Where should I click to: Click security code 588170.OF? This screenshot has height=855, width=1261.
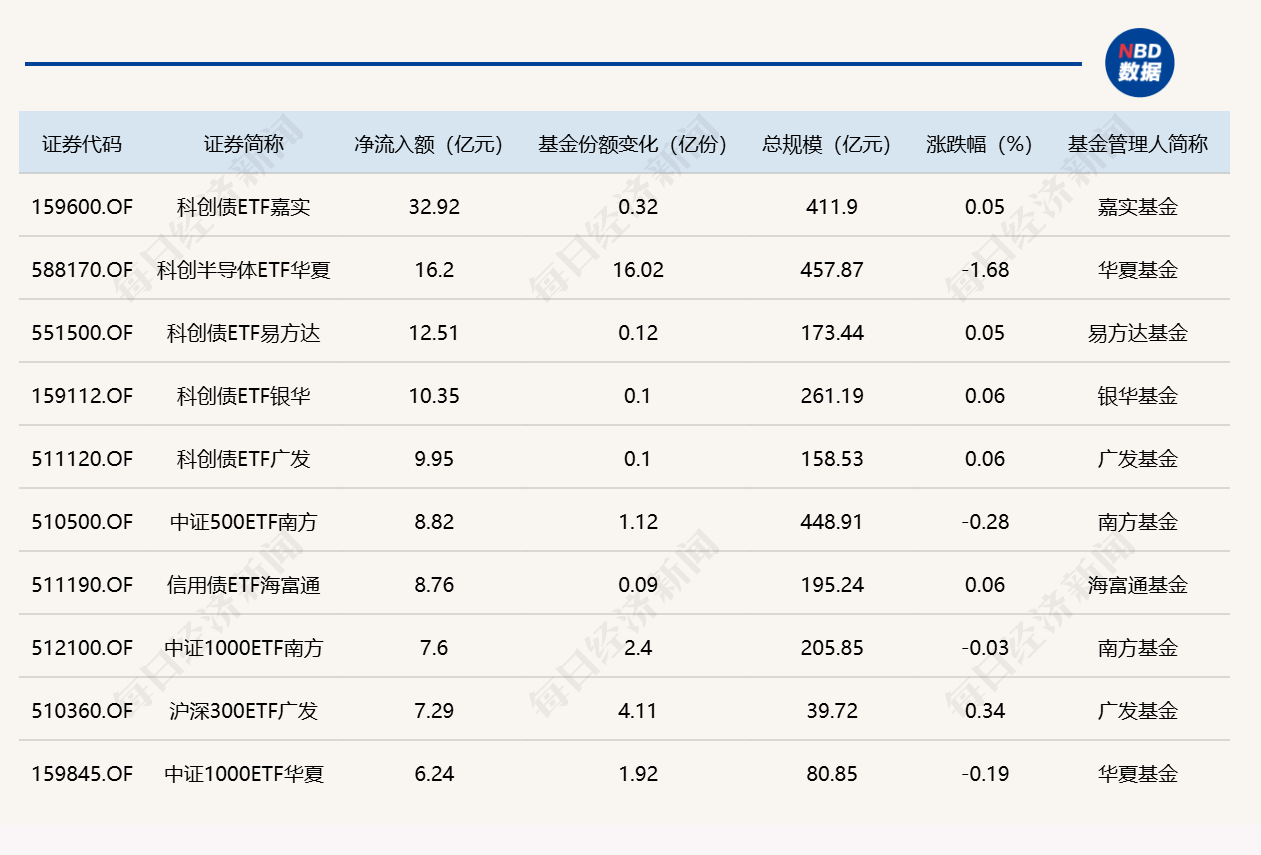click(x=82, y=270)
